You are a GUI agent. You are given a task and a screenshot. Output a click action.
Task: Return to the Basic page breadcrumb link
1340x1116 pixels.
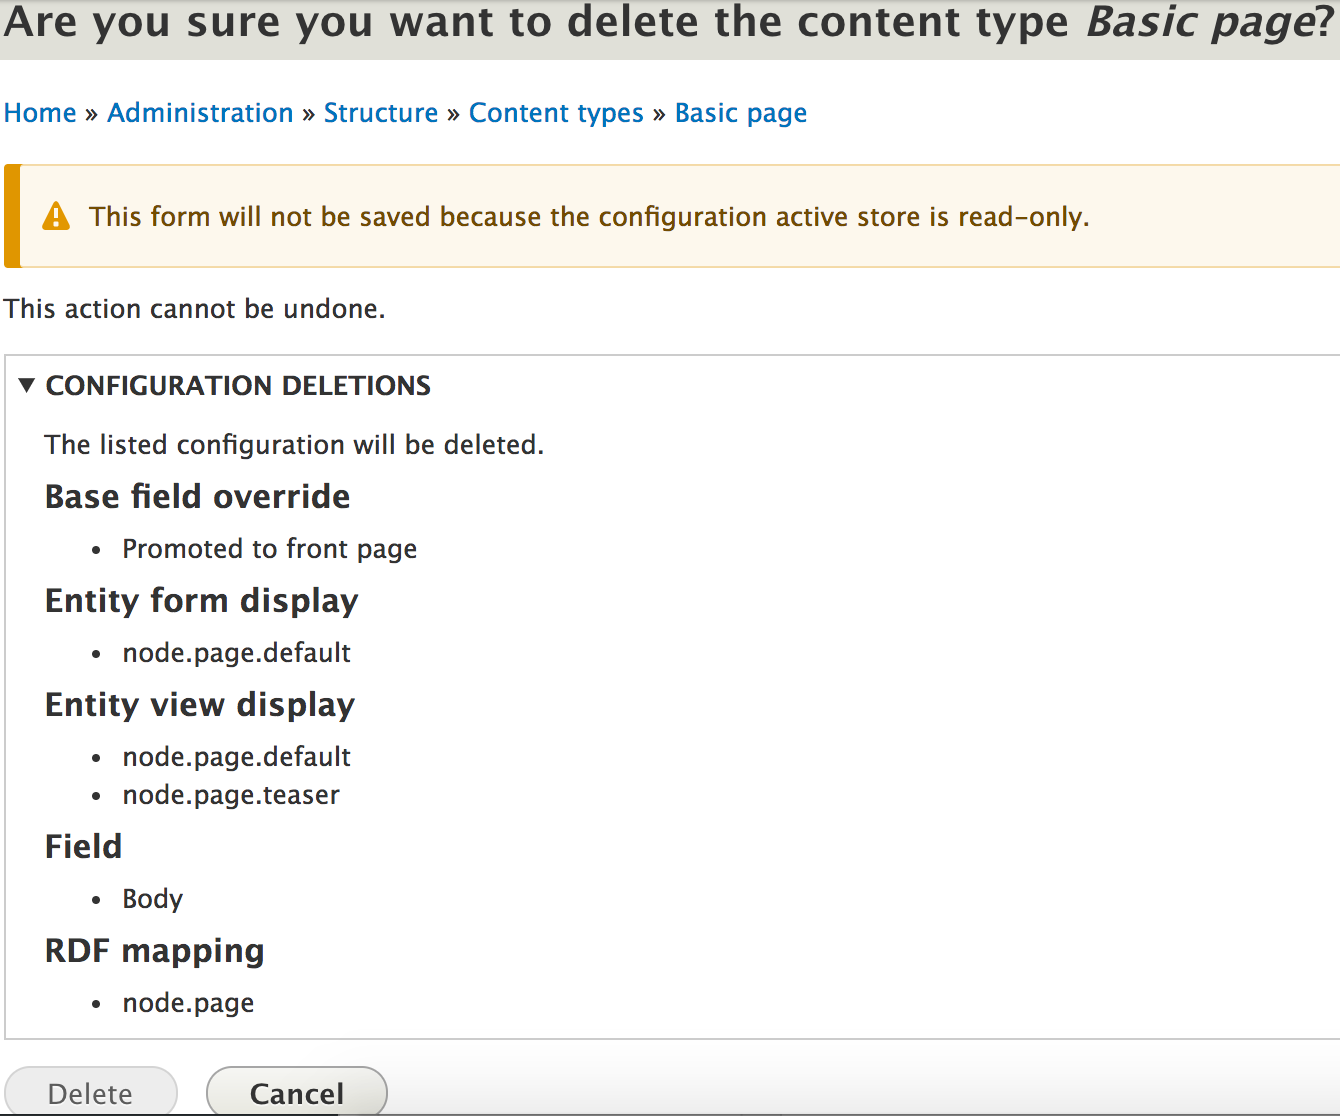pyautogui.click(x=740, y=113)
